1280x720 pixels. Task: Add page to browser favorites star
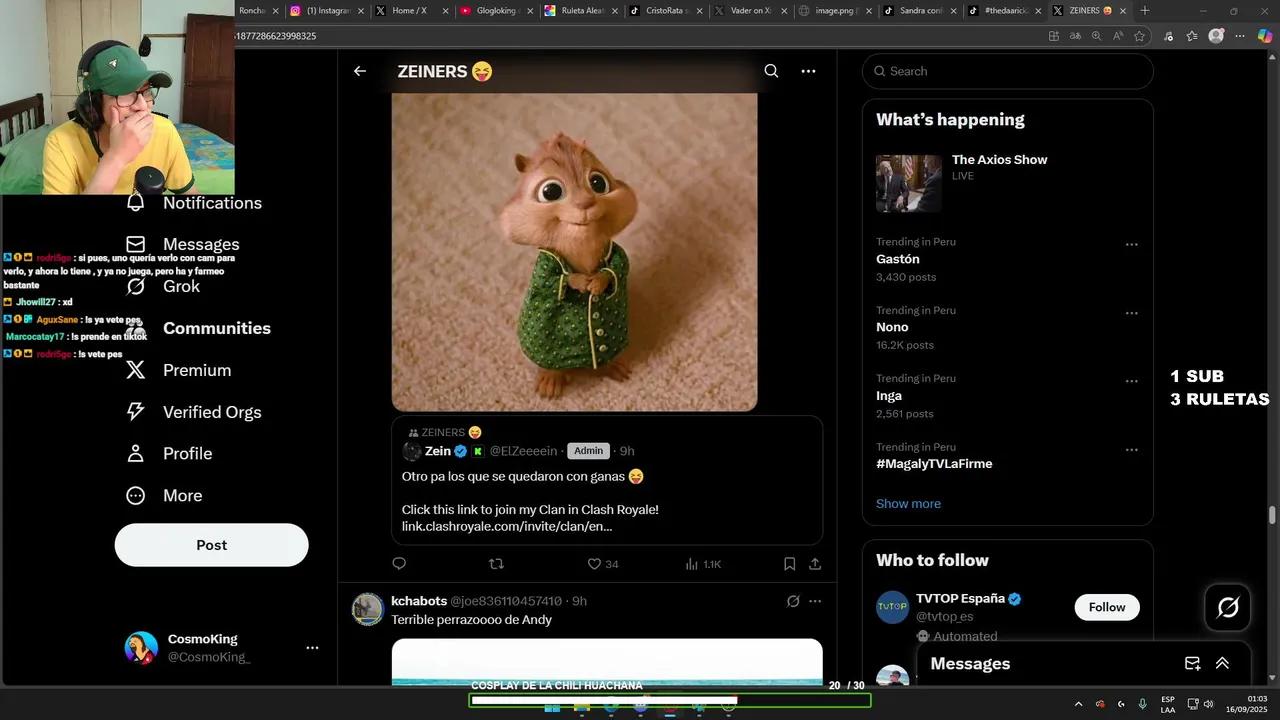(x=1139, y=36)
